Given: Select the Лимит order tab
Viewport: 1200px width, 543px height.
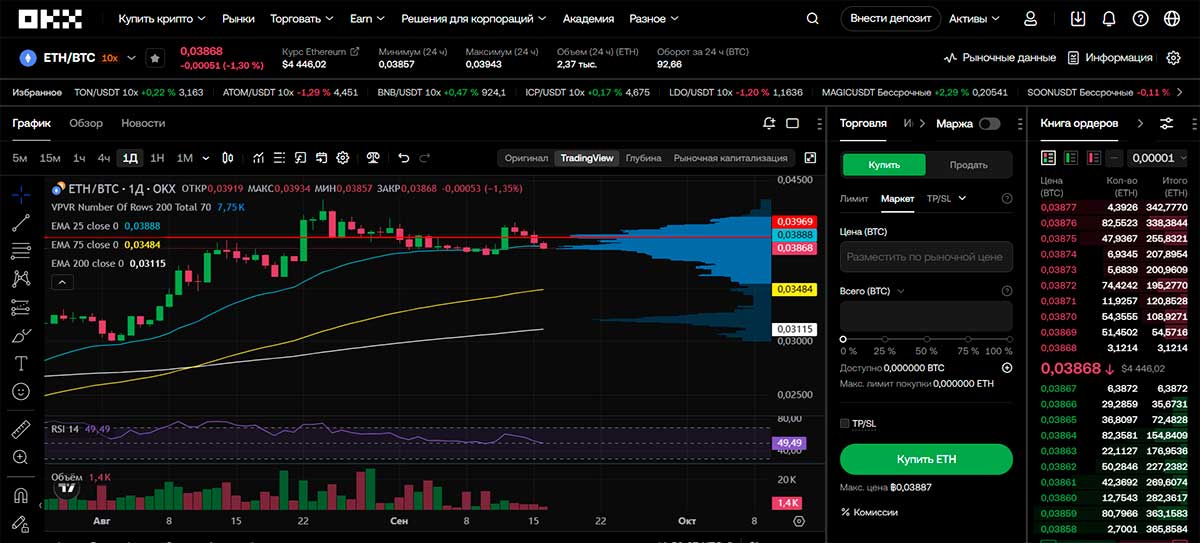Looking at the screenshot, I should coord(854,198).
